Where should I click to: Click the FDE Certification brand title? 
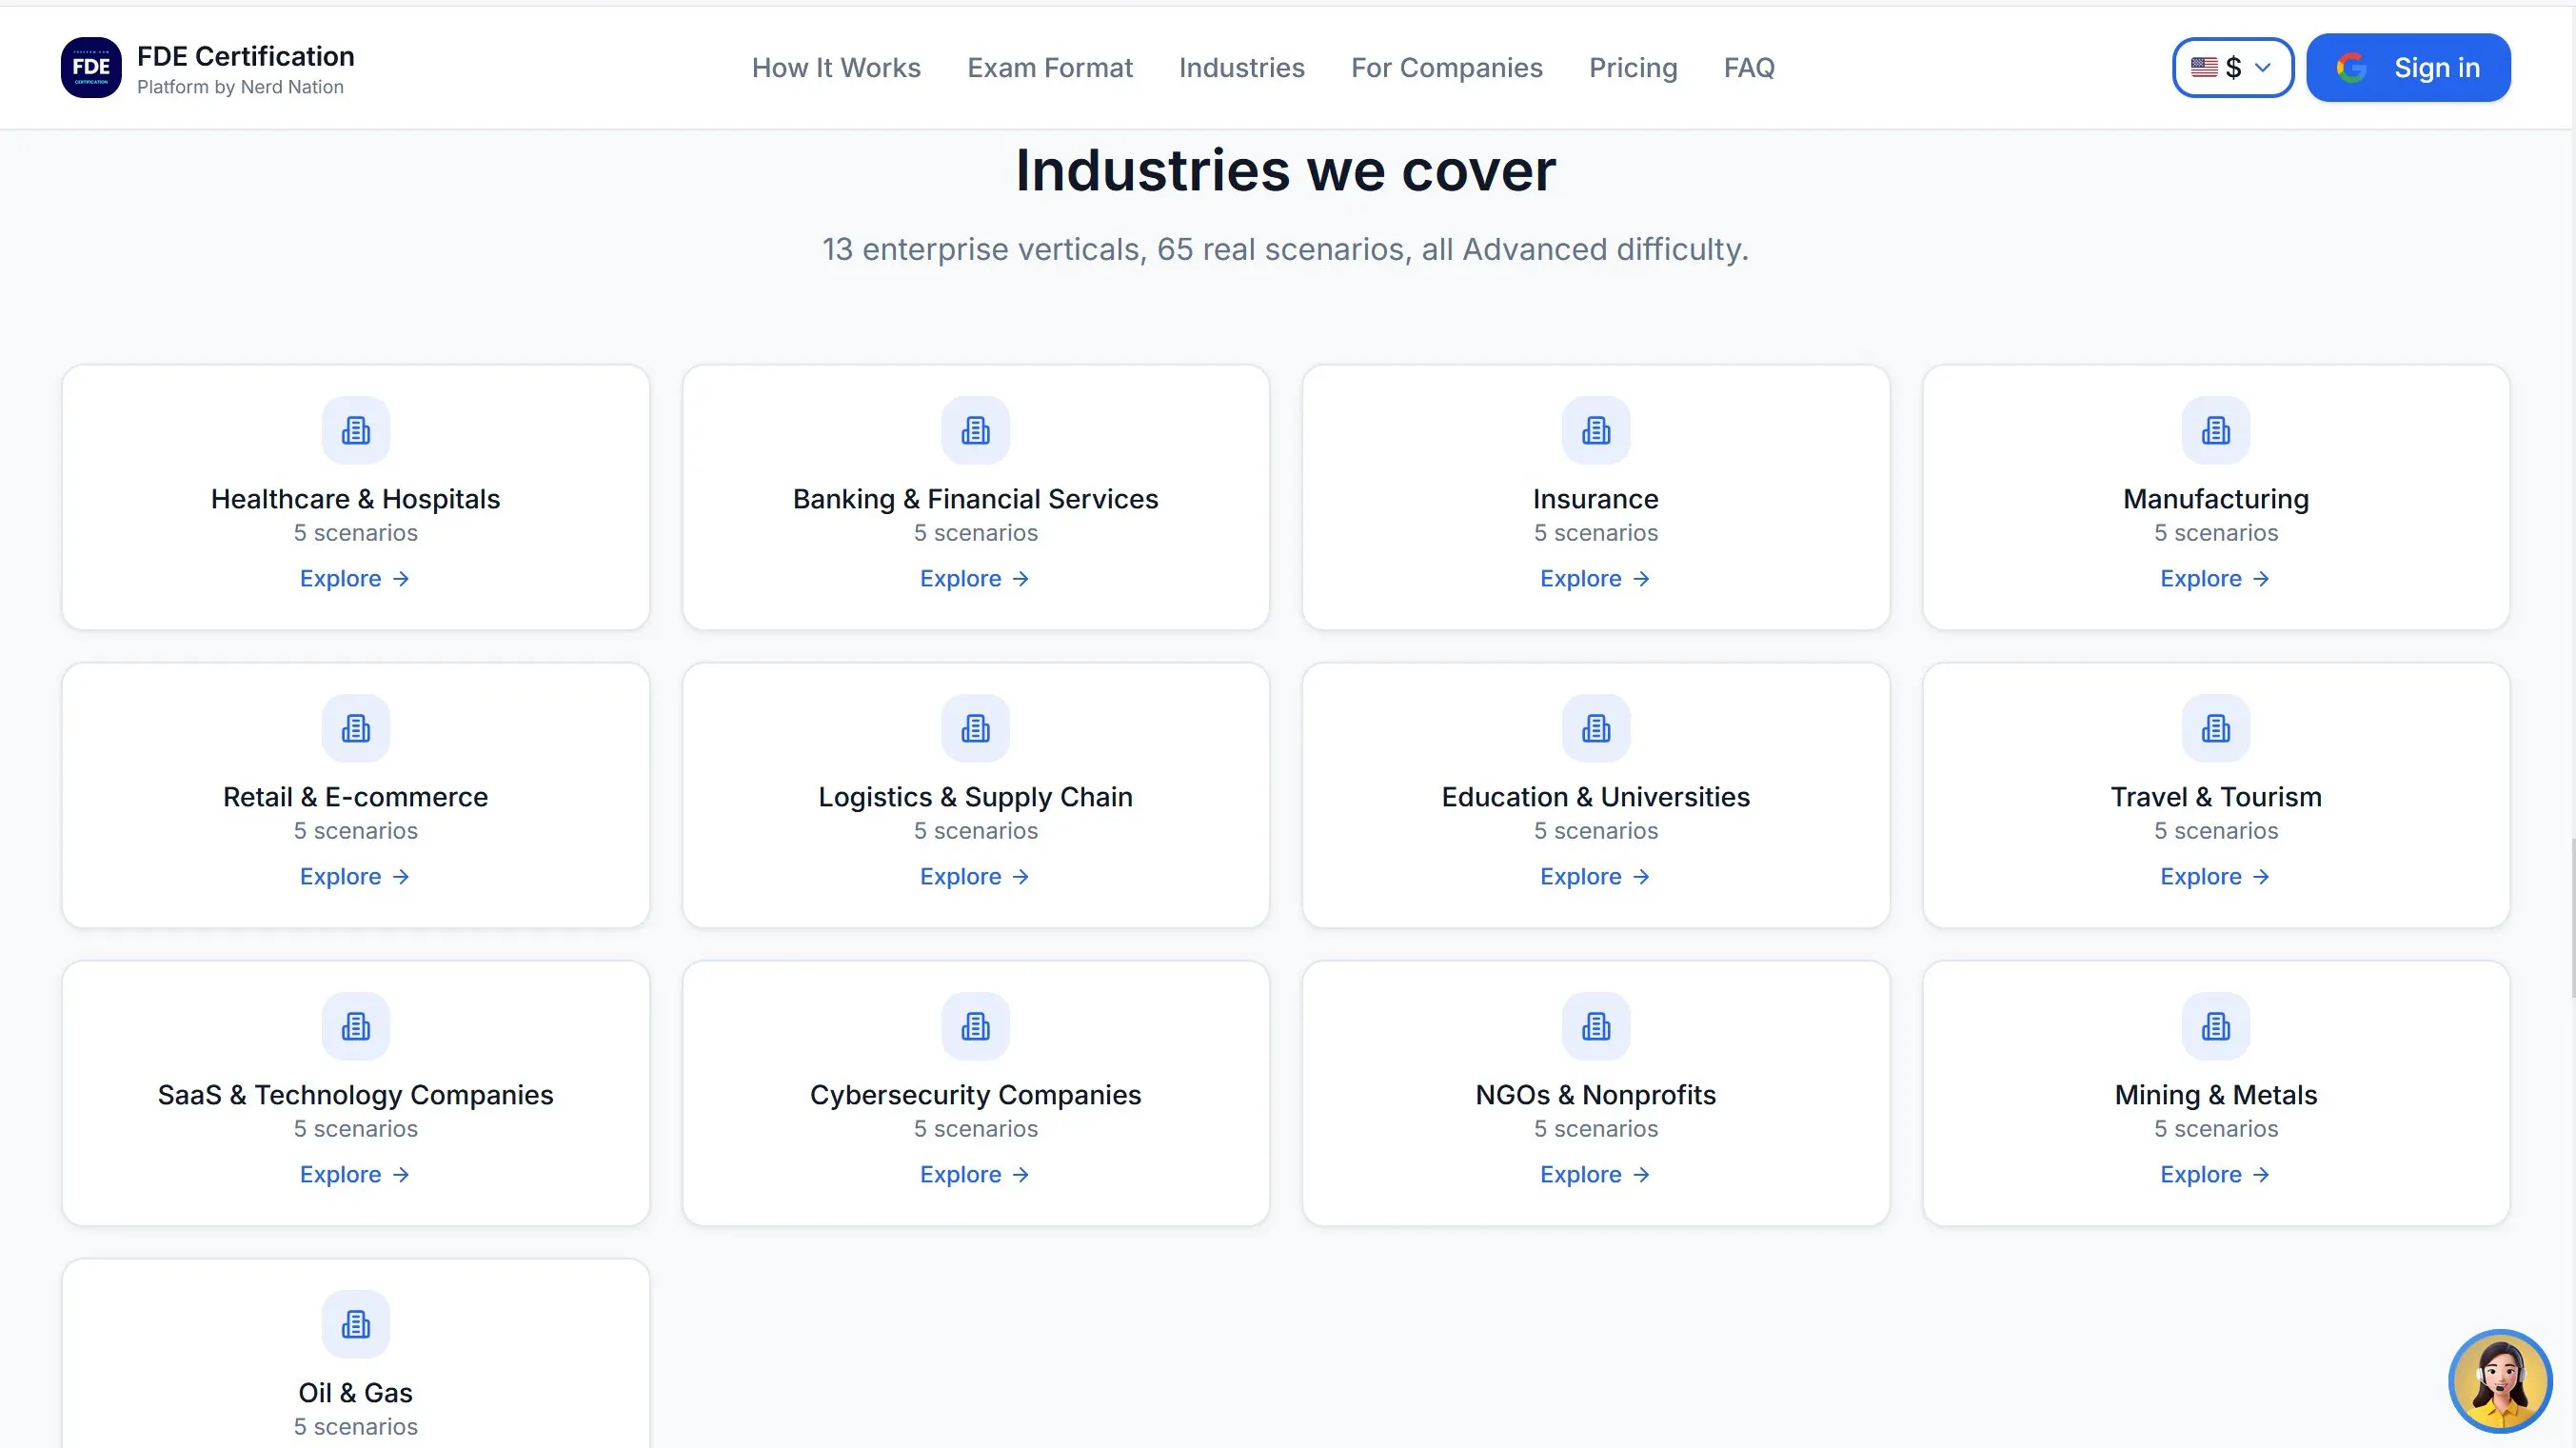coord(246,56)
